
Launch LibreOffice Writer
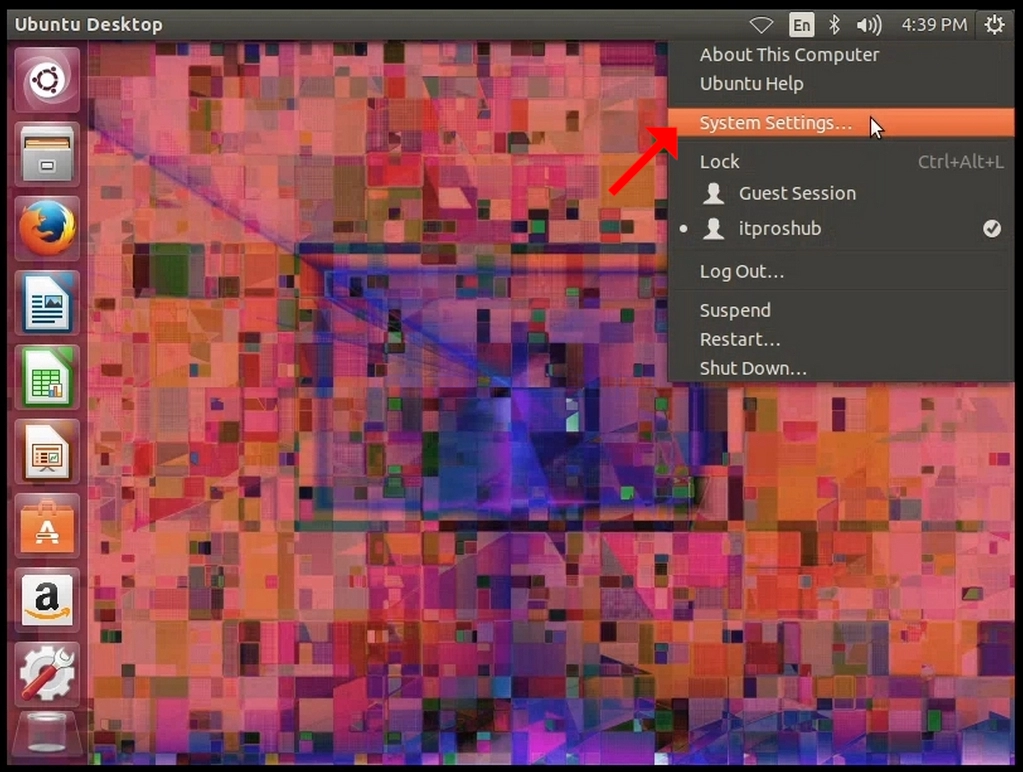[x=47, y=303]
